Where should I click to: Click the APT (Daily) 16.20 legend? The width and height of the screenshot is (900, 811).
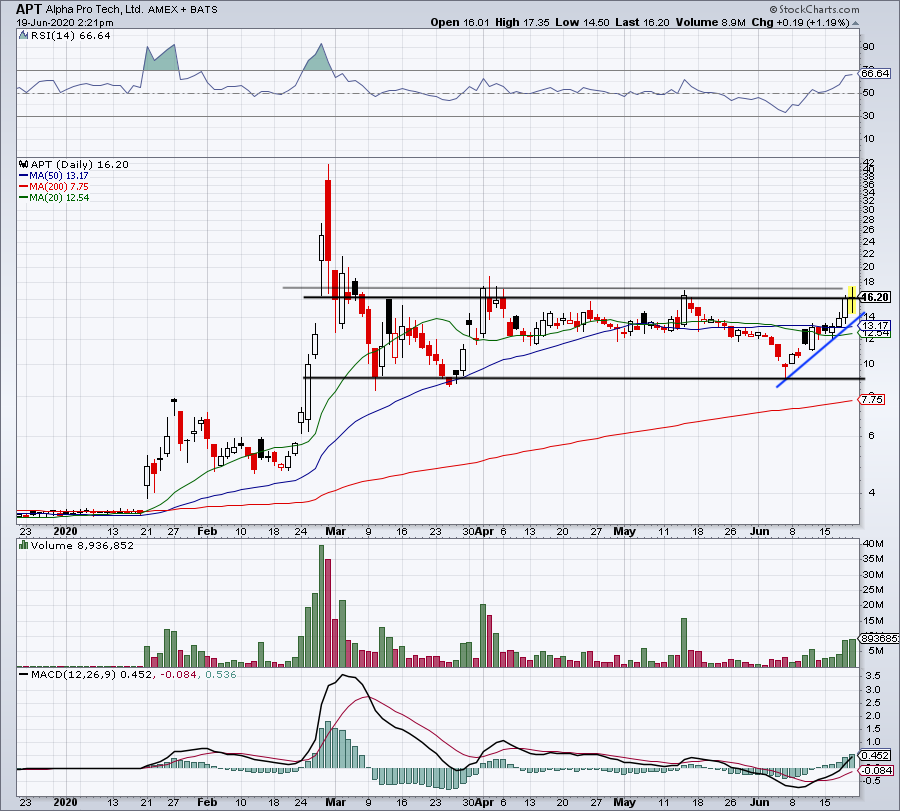tap(80, 164)
